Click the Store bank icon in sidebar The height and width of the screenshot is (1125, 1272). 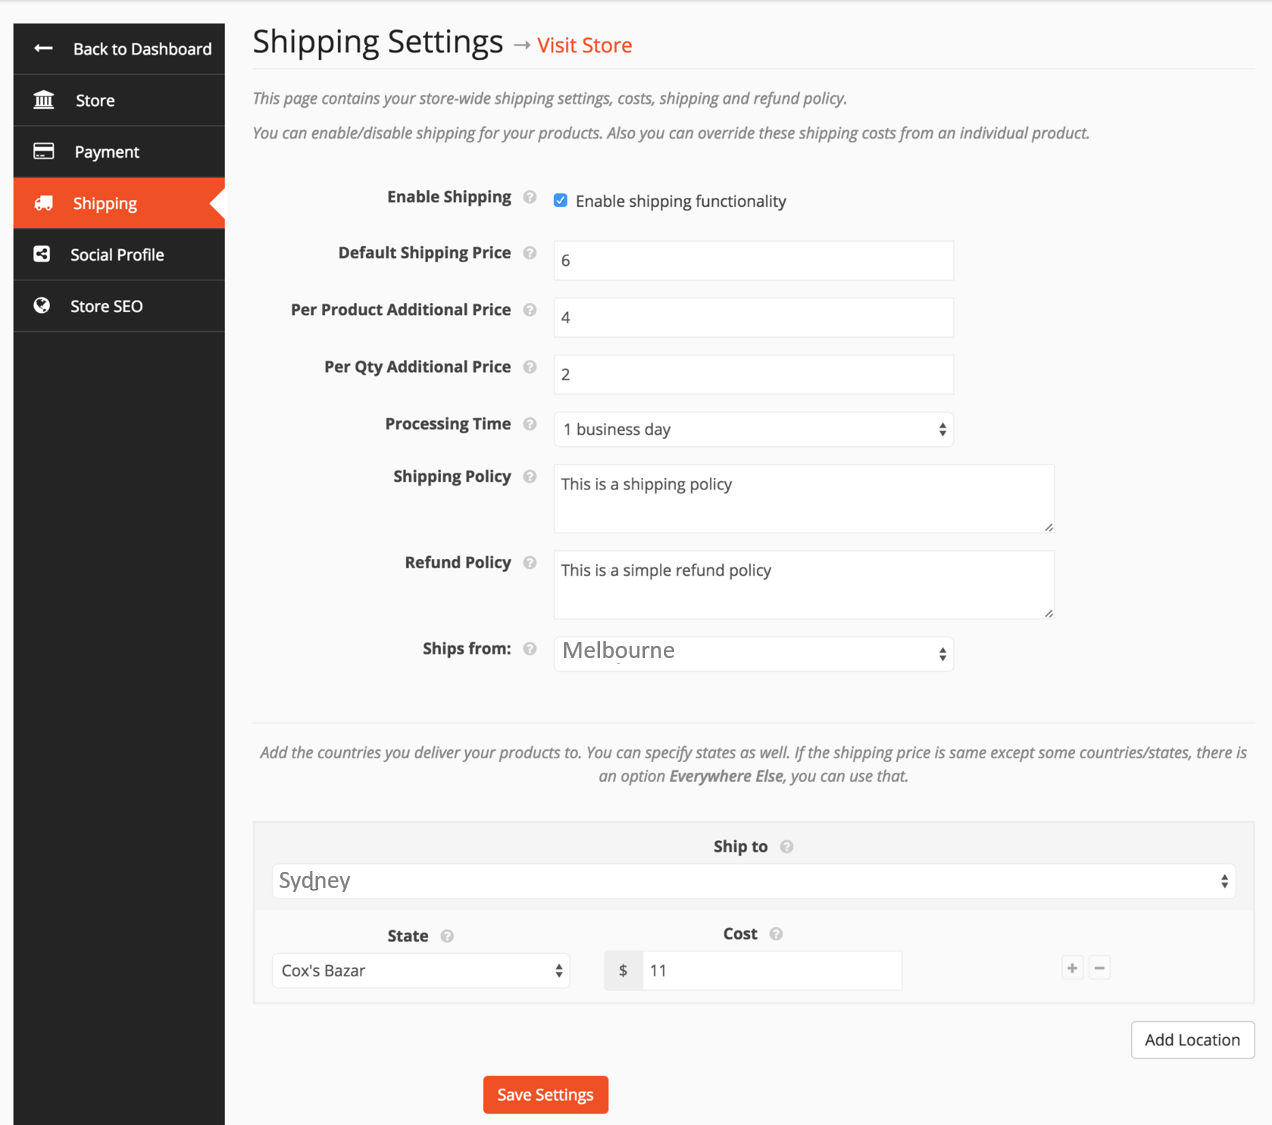tap(42, 100)
